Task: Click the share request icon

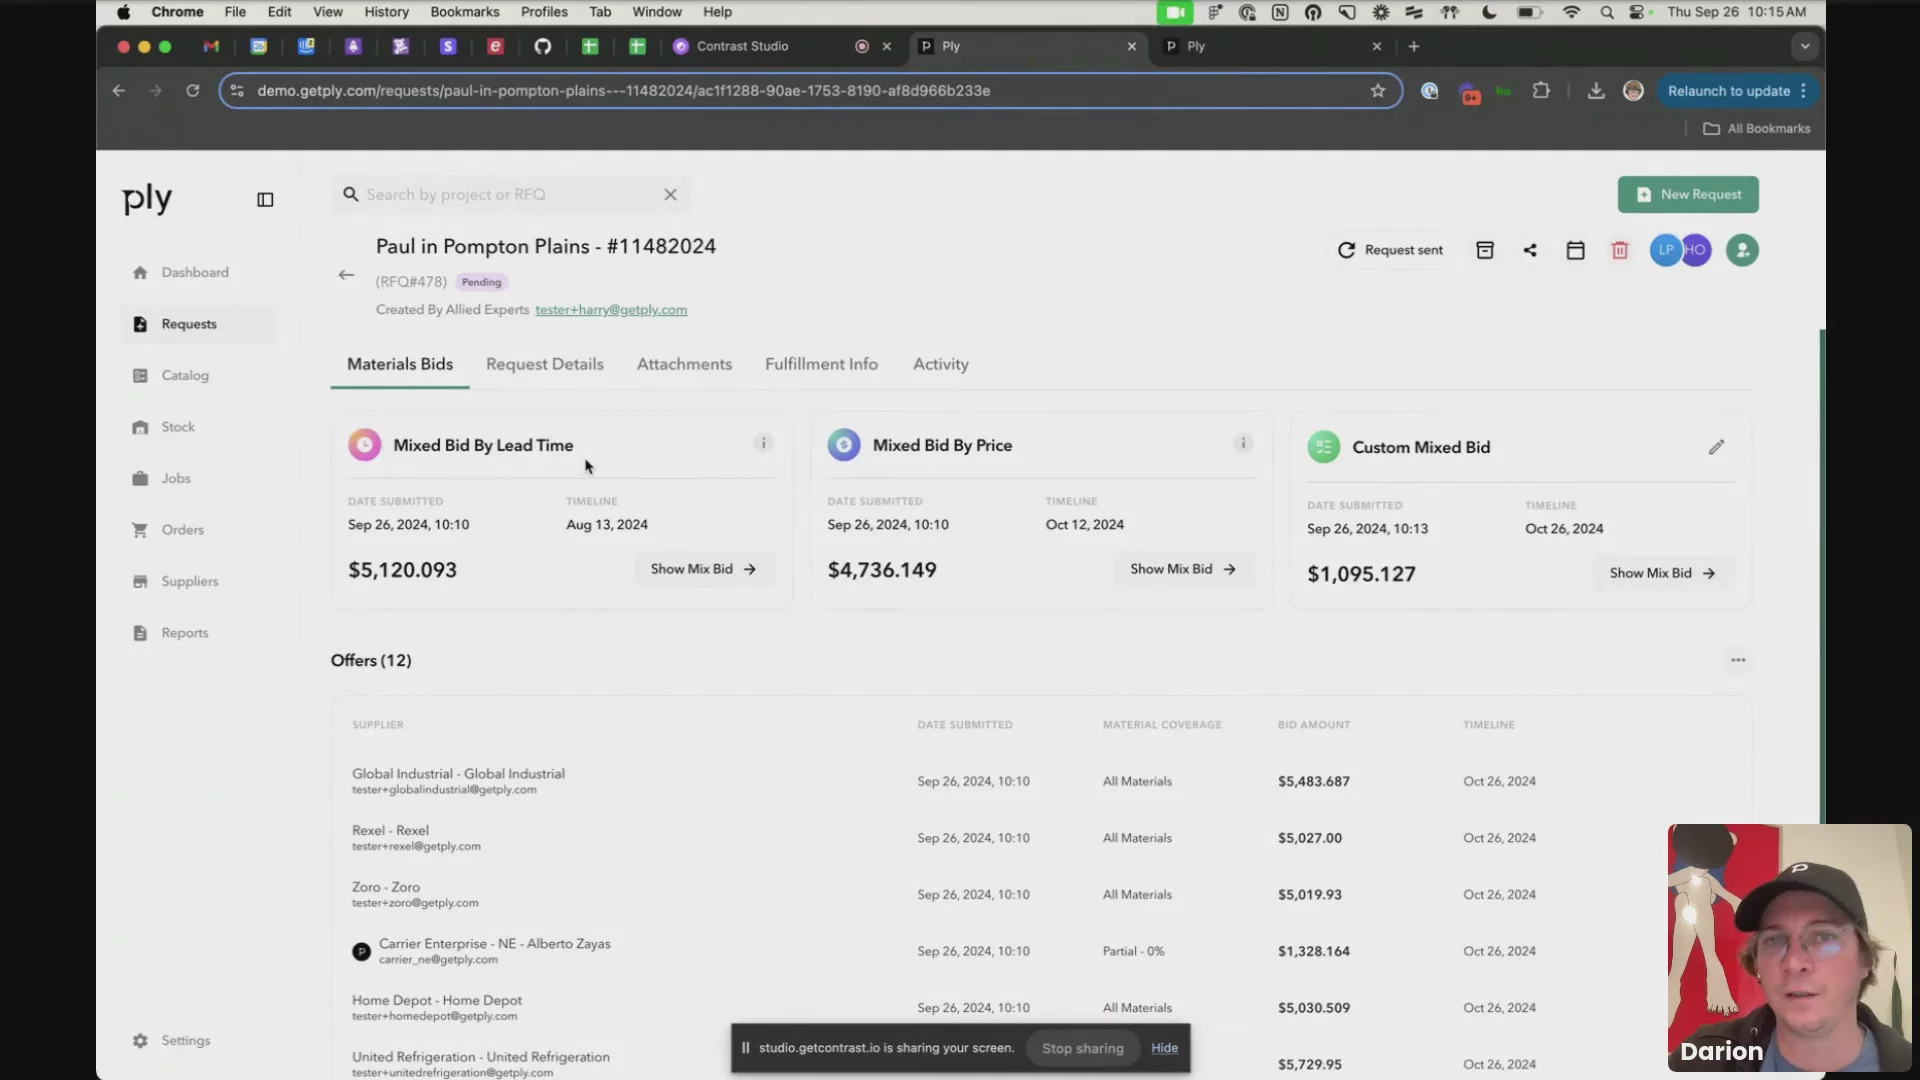Action: [x=1530, y=250]
